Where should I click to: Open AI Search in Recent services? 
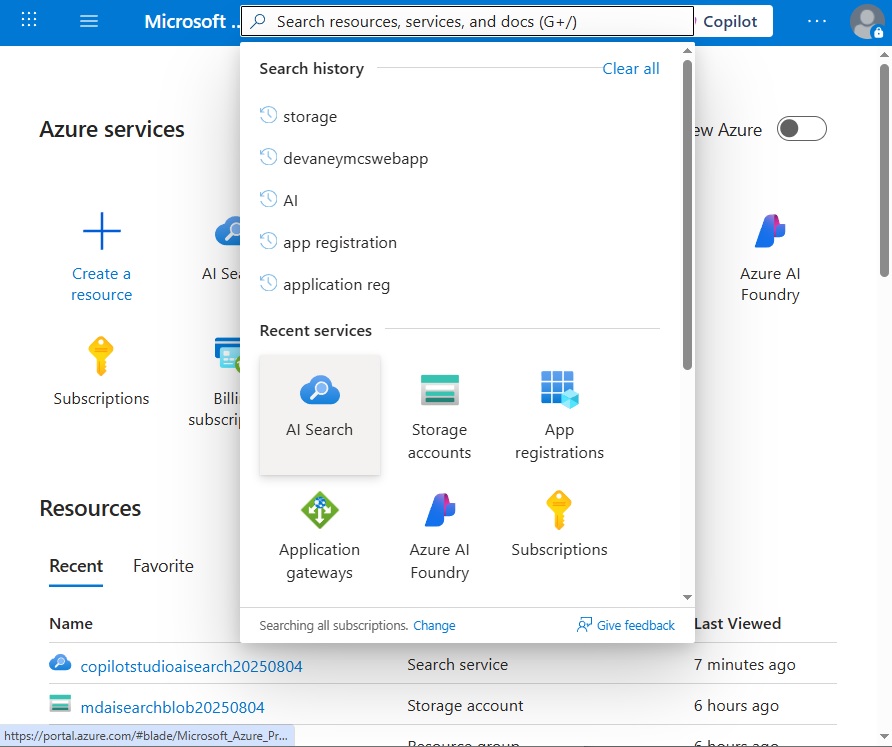coord(320,415)
